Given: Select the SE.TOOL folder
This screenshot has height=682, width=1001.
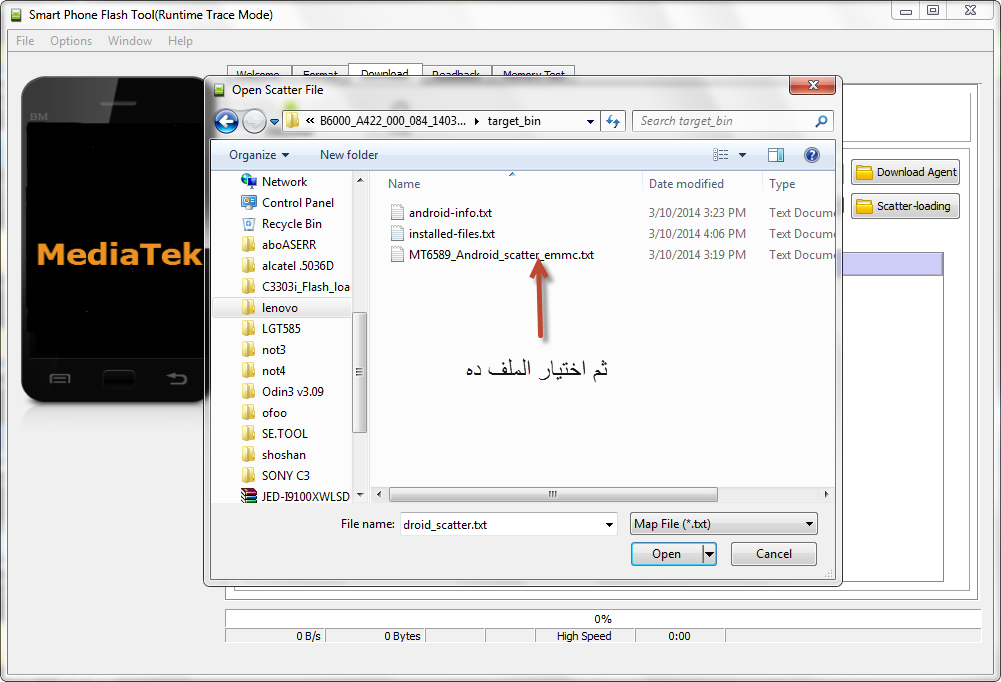Looking at the screenshot, I should (x=276, y=434).
